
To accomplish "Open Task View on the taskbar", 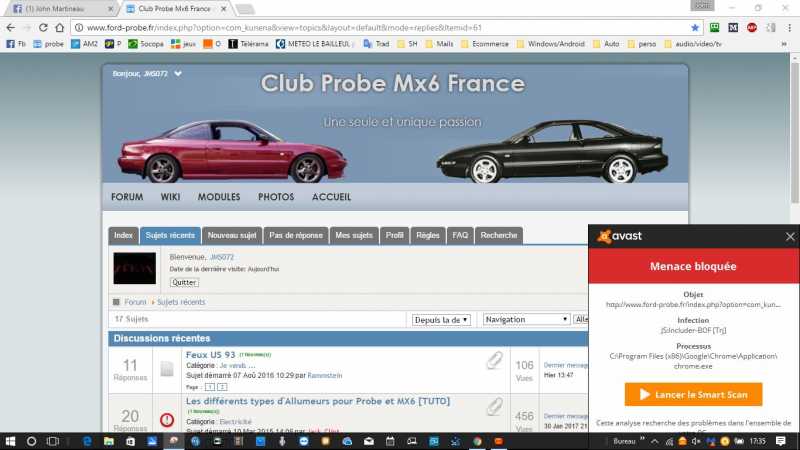I will pos(53,441).
